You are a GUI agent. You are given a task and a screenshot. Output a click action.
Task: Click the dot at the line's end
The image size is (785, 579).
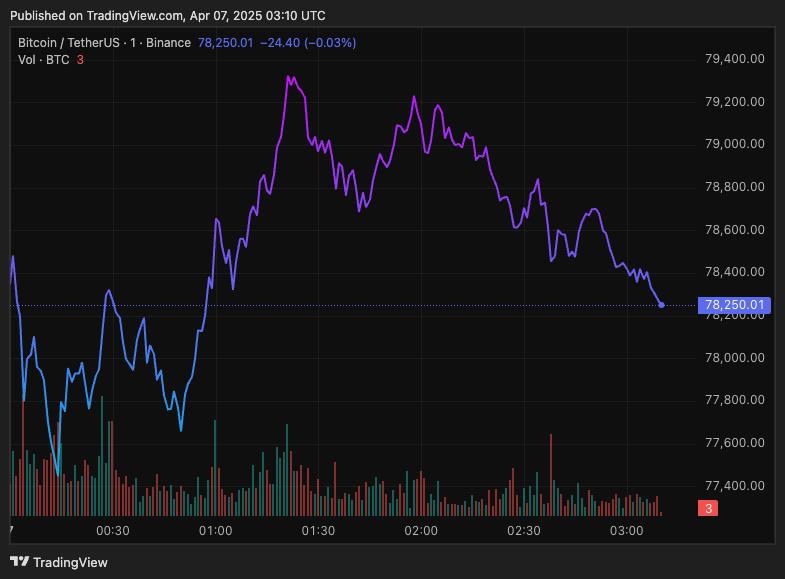(x=661, y=305)
